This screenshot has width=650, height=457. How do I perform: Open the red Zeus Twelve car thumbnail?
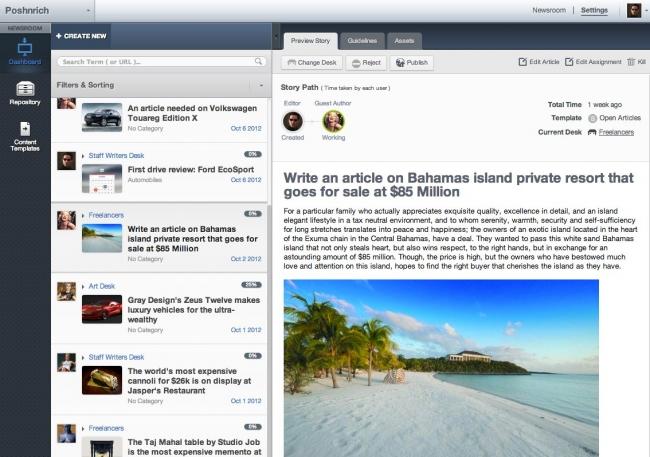tap(102, 309)
